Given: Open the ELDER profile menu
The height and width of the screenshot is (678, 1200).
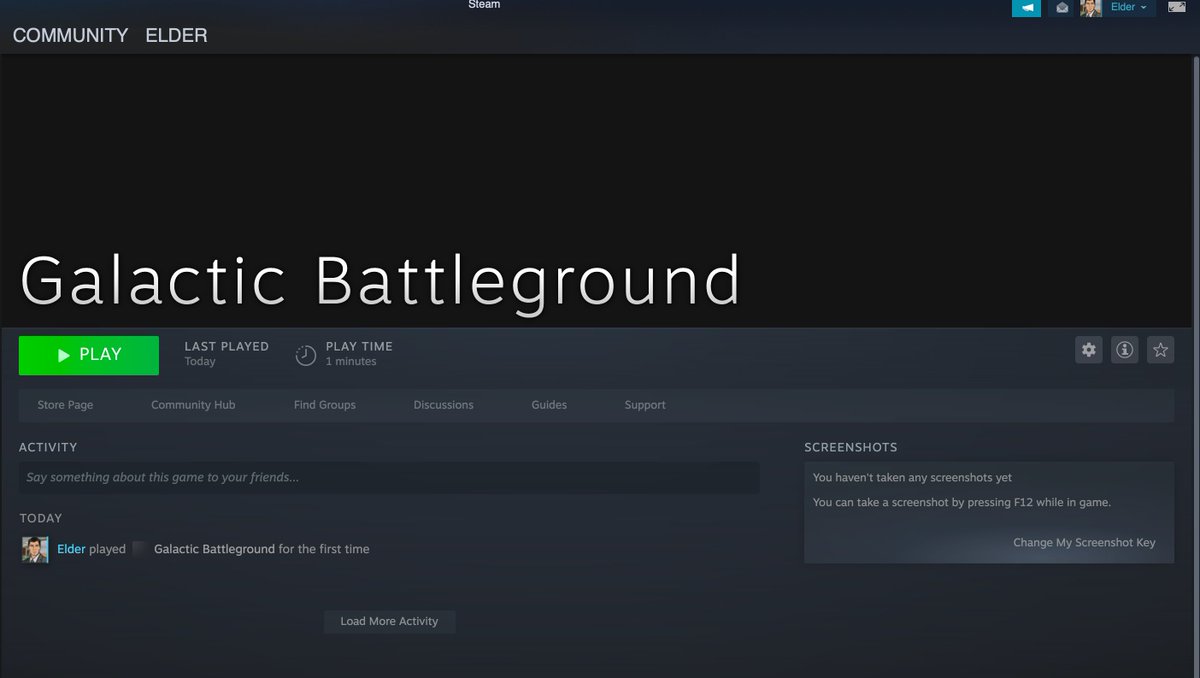Looking at the screenshot, I should pyautogui.click(x=176, y=35).
